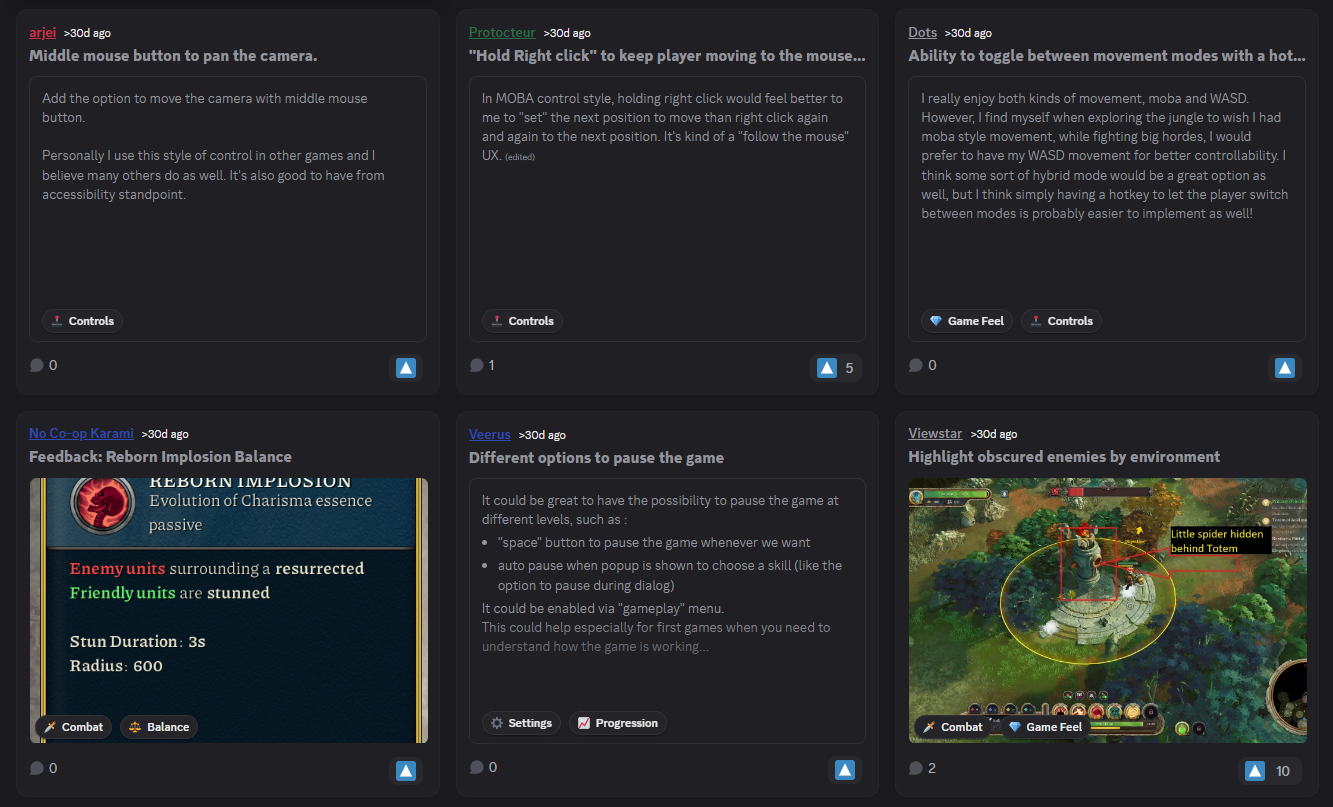This screenshot has width=1333, height=807.
Task: Open No Co-op Karami's profile
Action: coord(81,434)
